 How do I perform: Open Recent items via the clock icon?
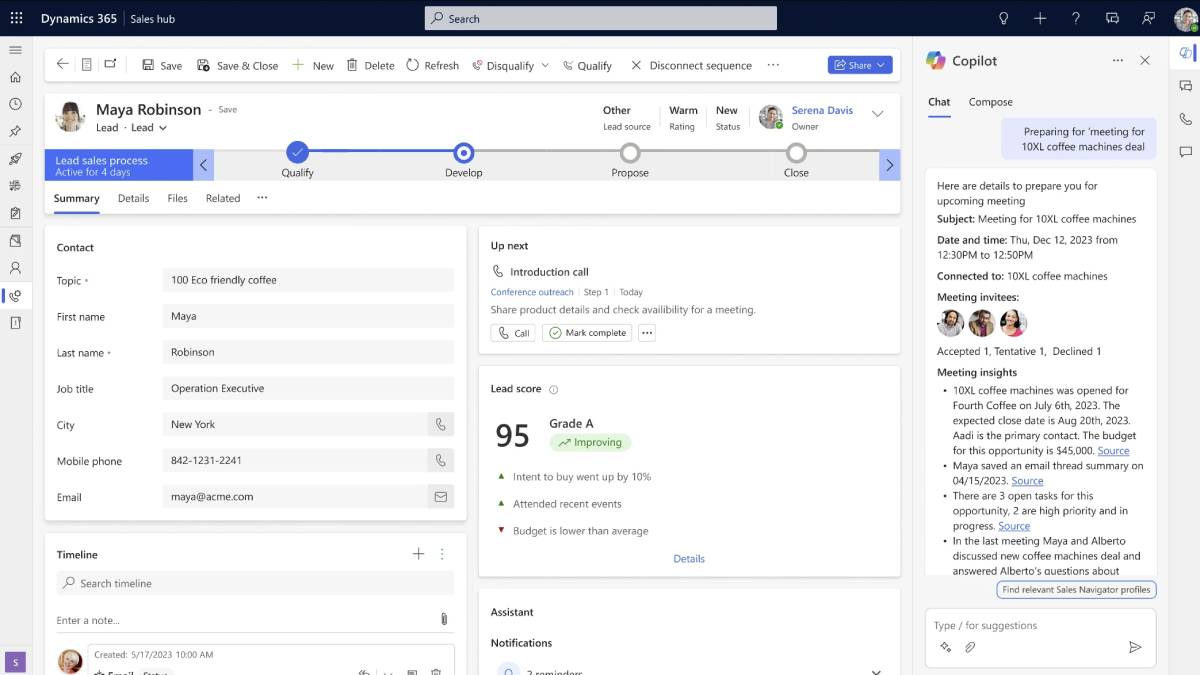coord(16,104)
